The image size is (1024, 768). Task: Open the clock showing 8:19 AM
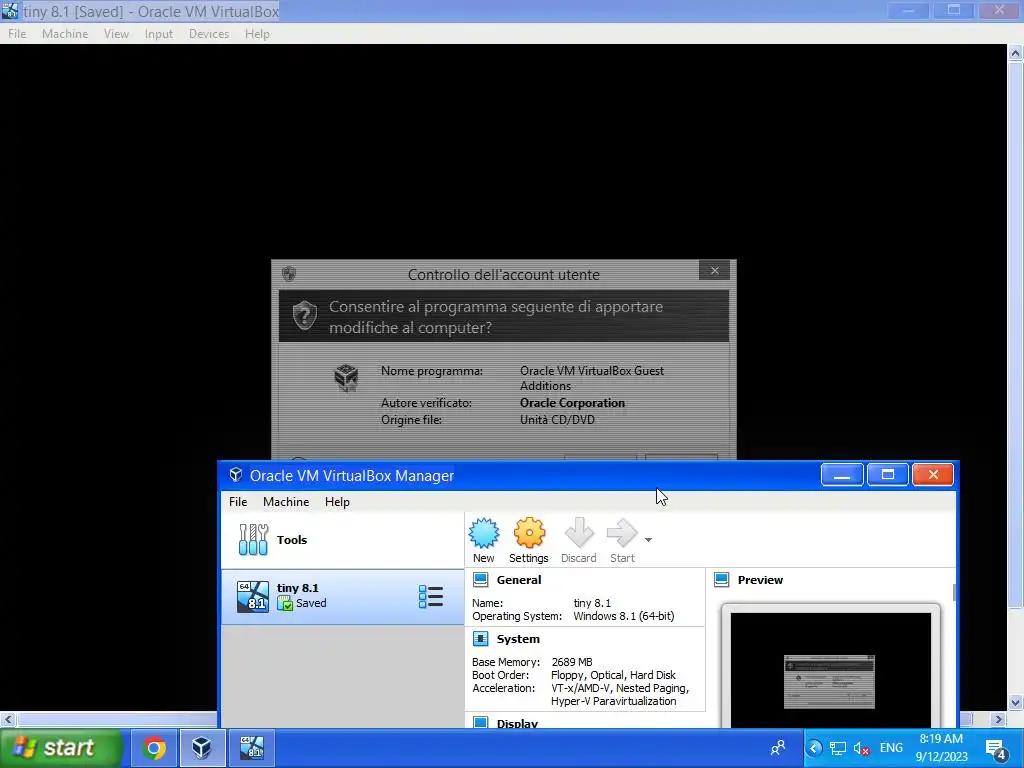pos(941,748)
